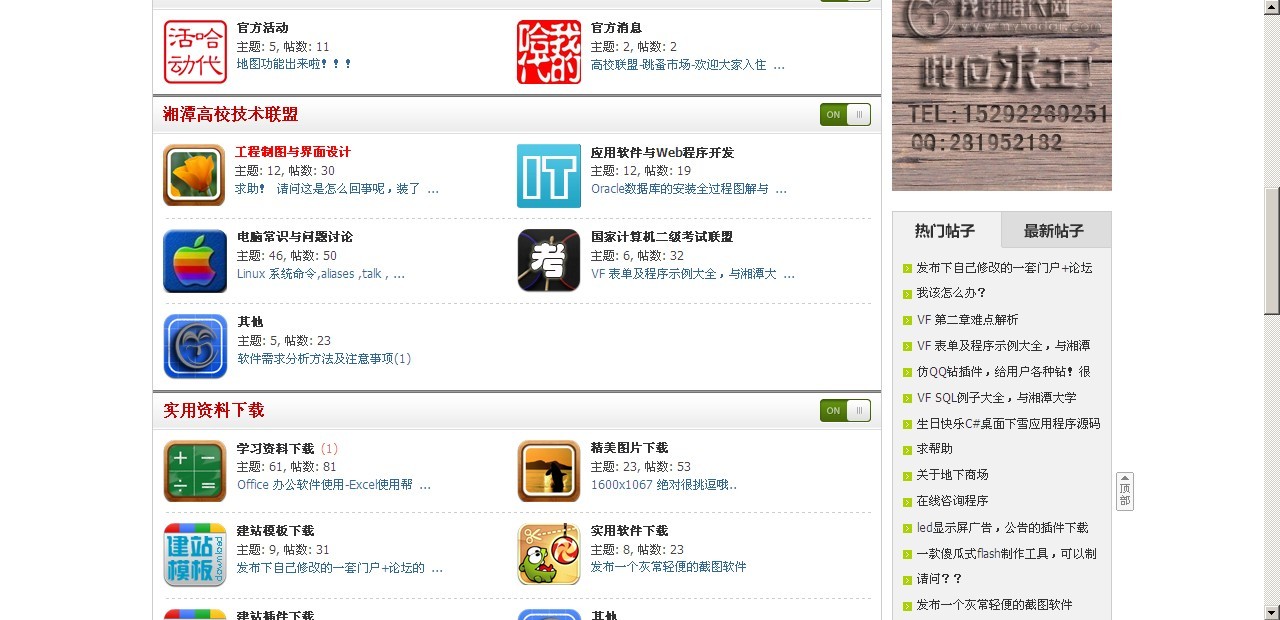Open the 关于地下商场 post link
The width and height of the screenshot is (1280, 620).
click(952, 475)
